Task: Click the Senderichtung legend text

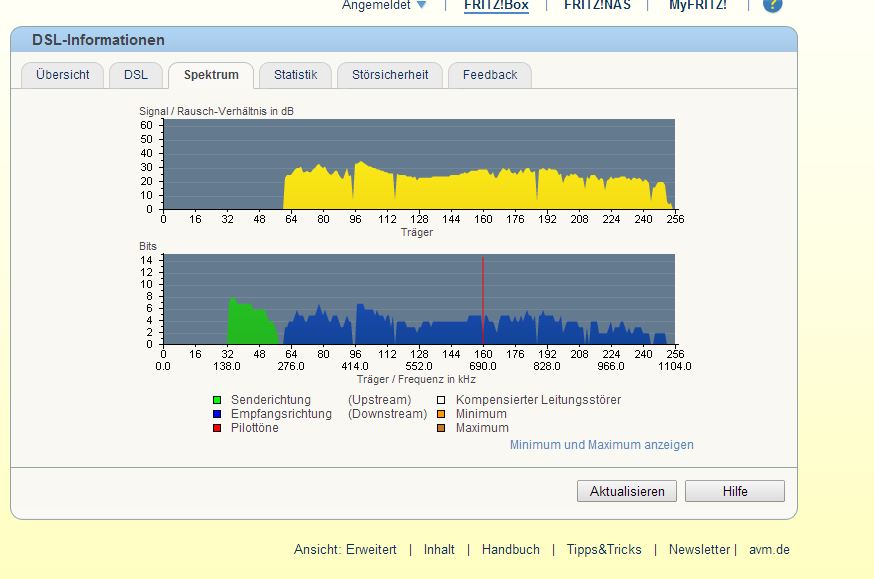Action: pyautogui.click(x=271, y=400)
